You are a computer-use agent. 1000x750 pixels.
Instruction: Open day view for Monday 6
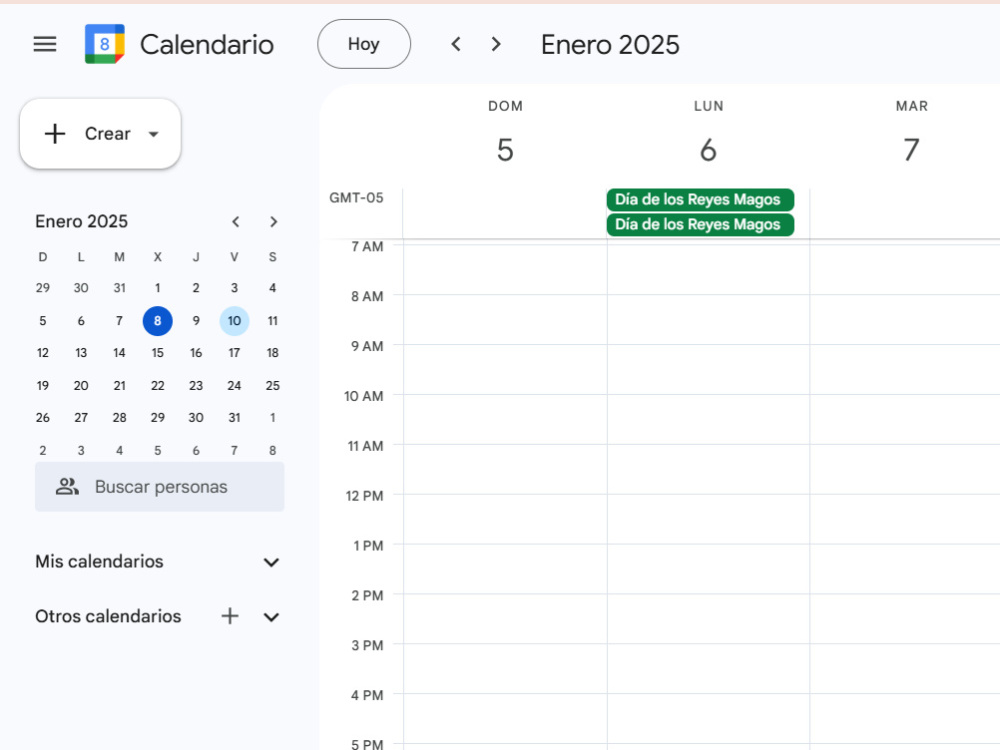coord(708,151)
